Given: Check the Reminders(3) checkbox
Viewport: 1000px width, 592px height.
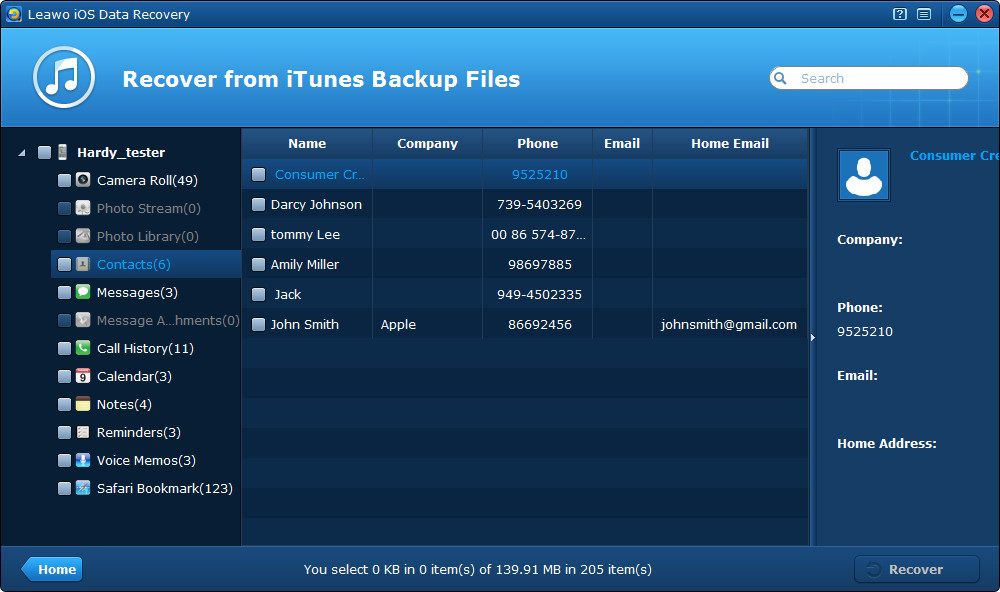Looking at the screenshot, I should 64,433.
